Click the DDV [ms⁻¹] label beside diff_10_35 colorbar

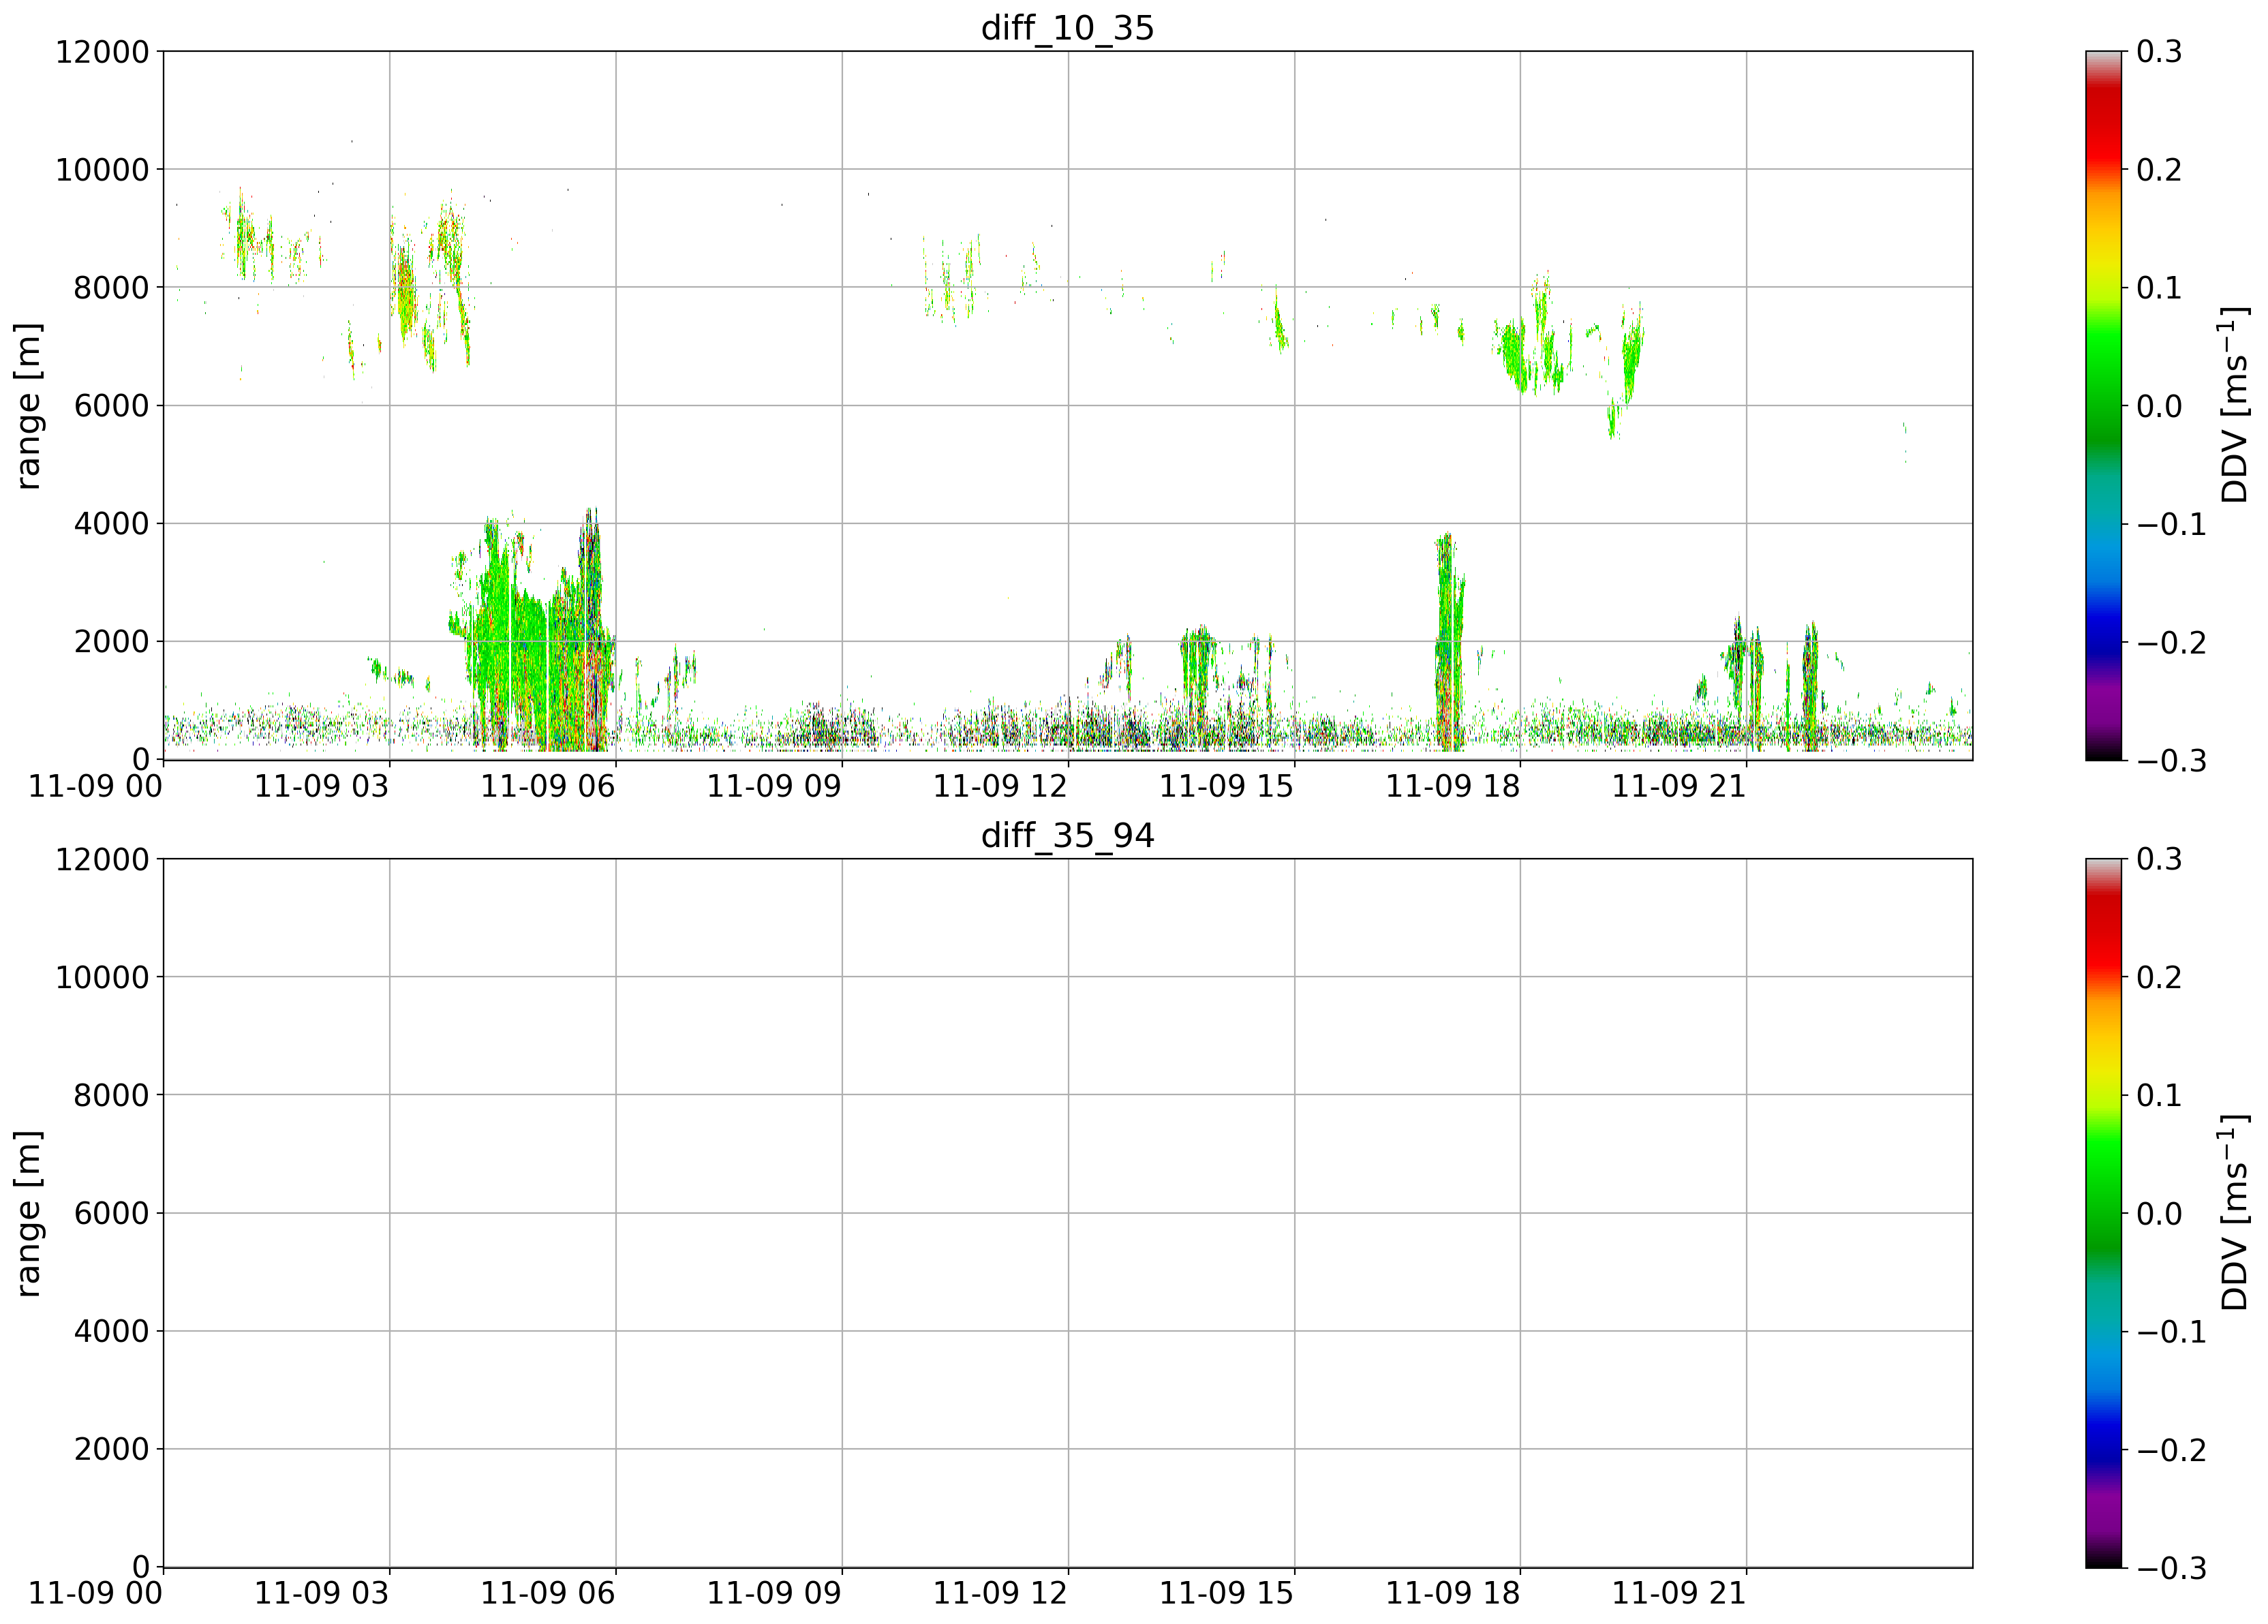2233,405
